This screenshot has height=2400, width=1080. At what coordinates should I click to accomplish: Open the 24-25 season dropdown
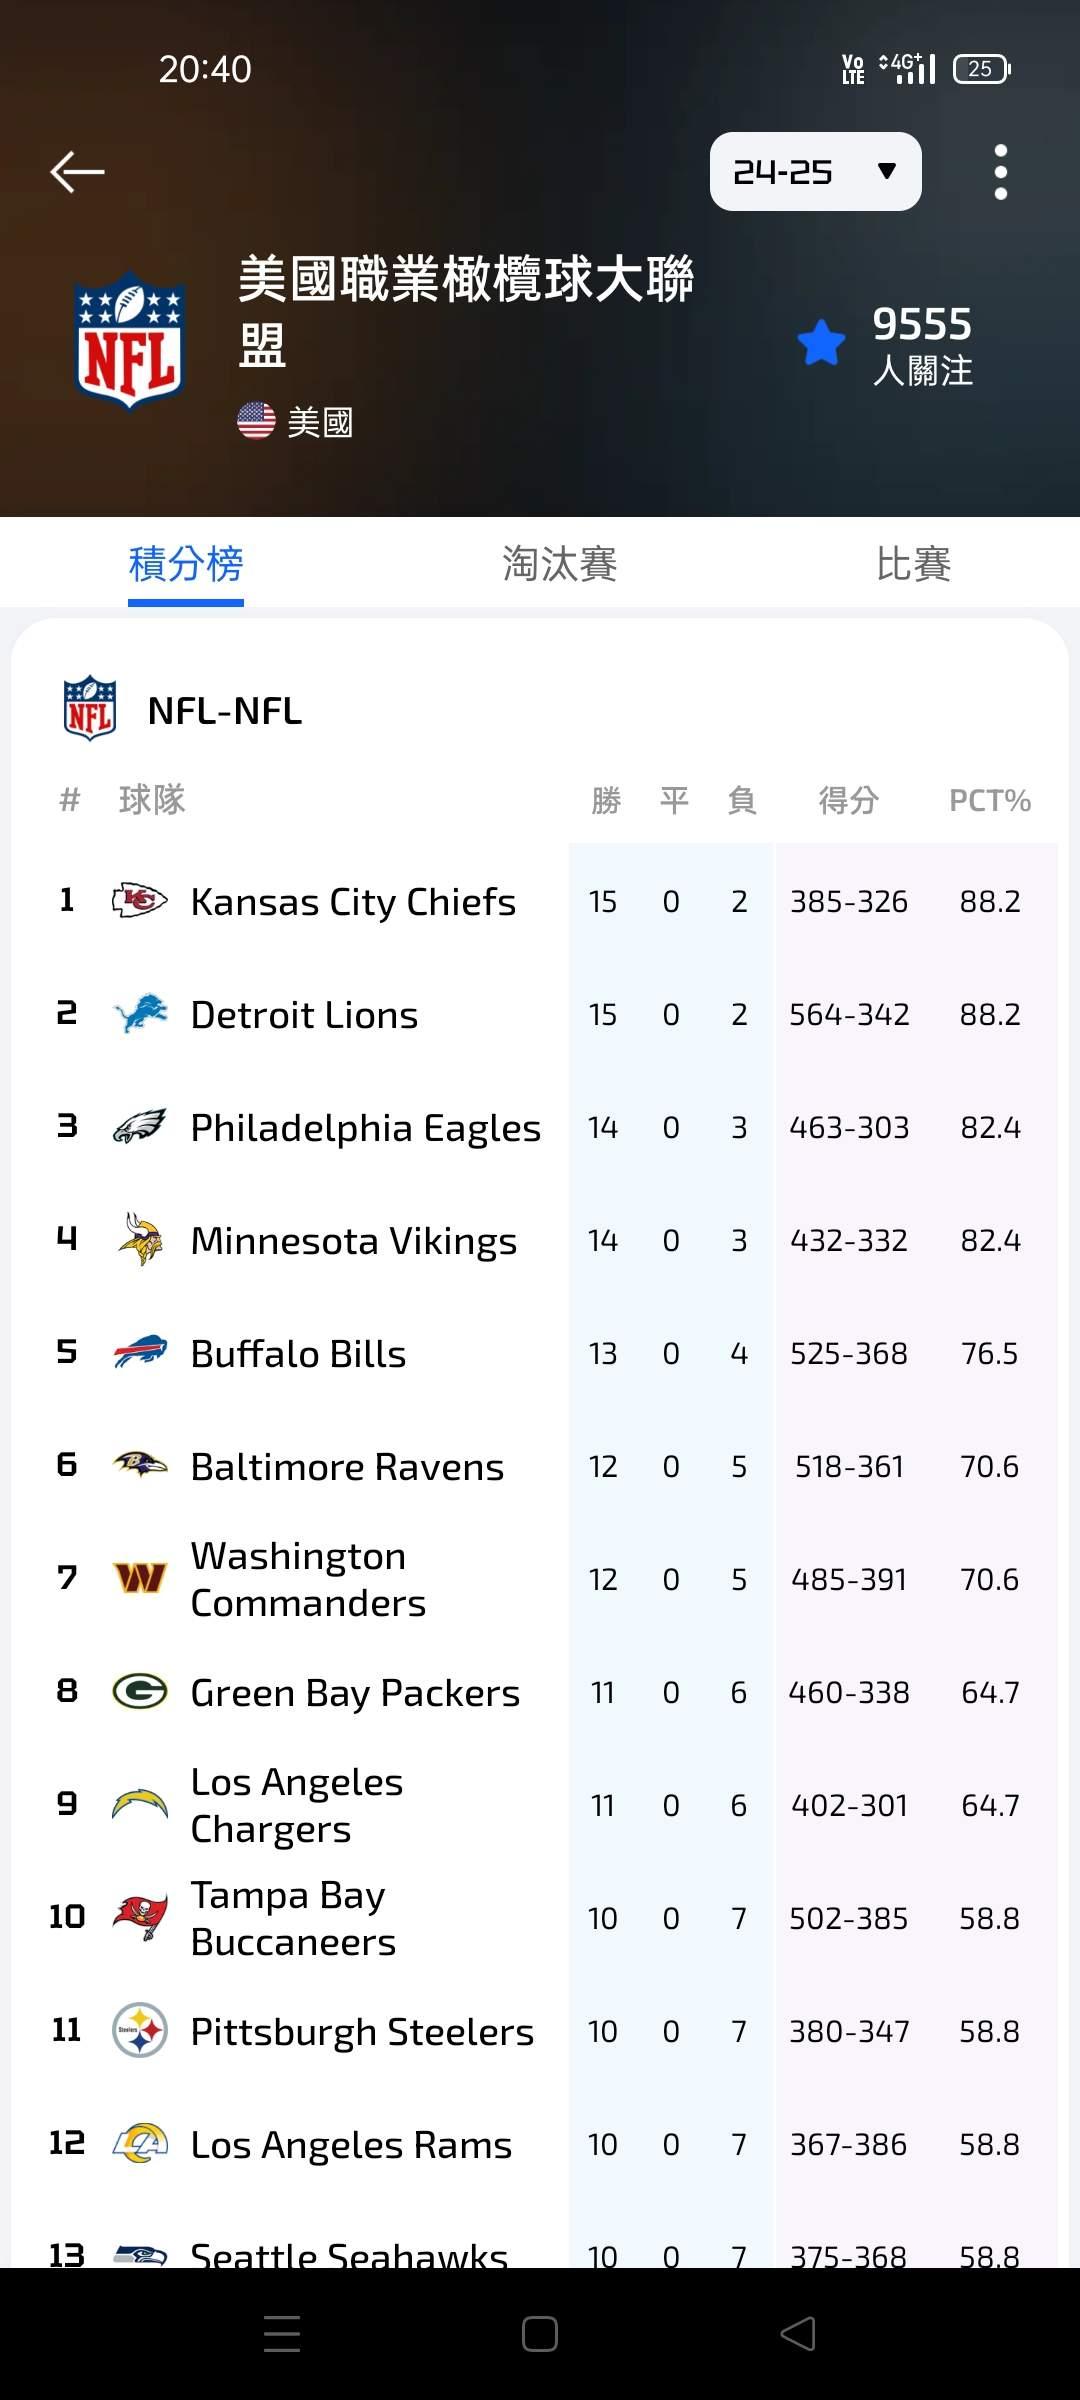[815, 171]
